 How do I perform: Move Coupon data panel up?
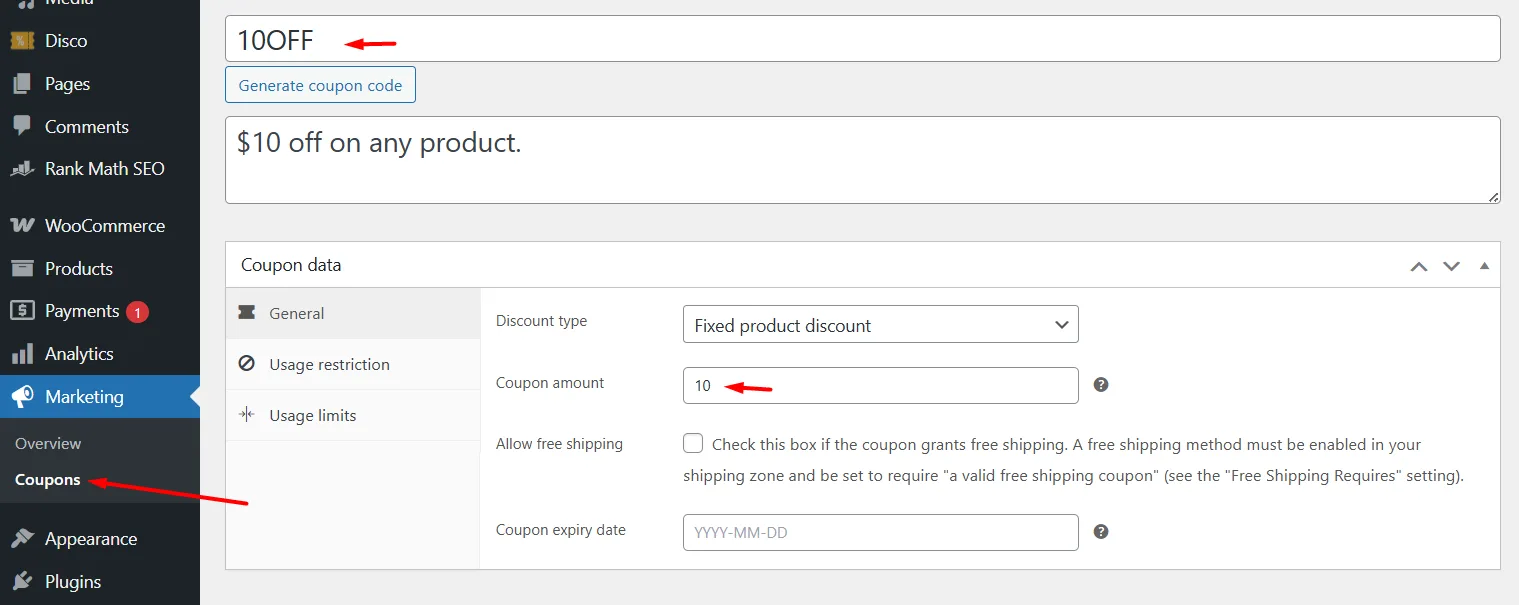[1419, 266]
